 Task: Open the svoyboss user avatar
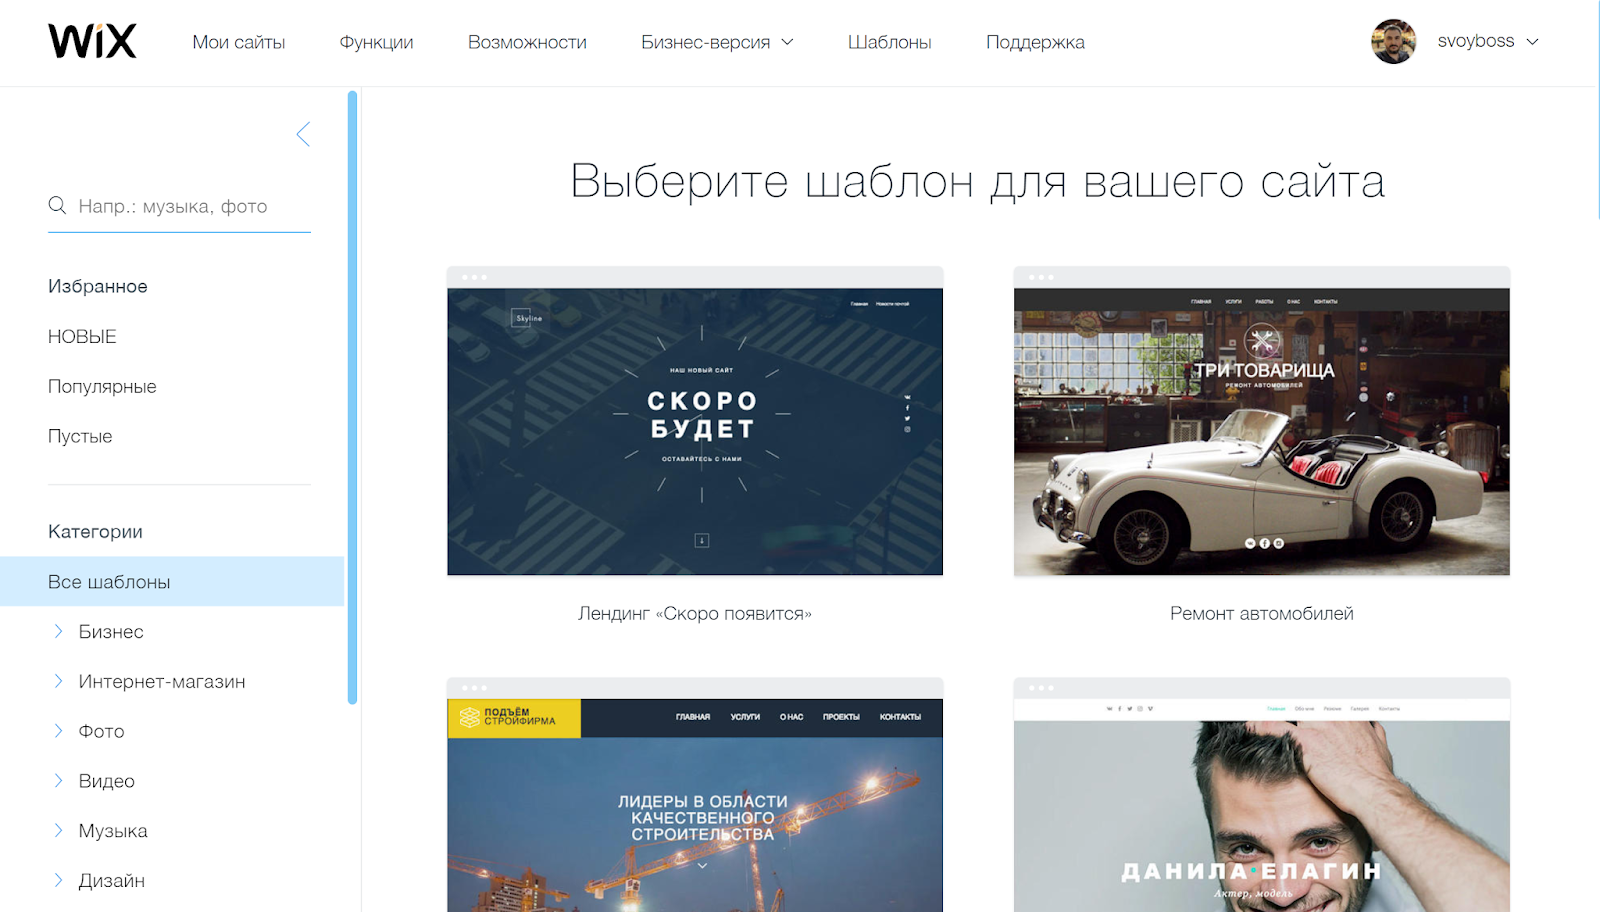click(x=1393, y=41)
